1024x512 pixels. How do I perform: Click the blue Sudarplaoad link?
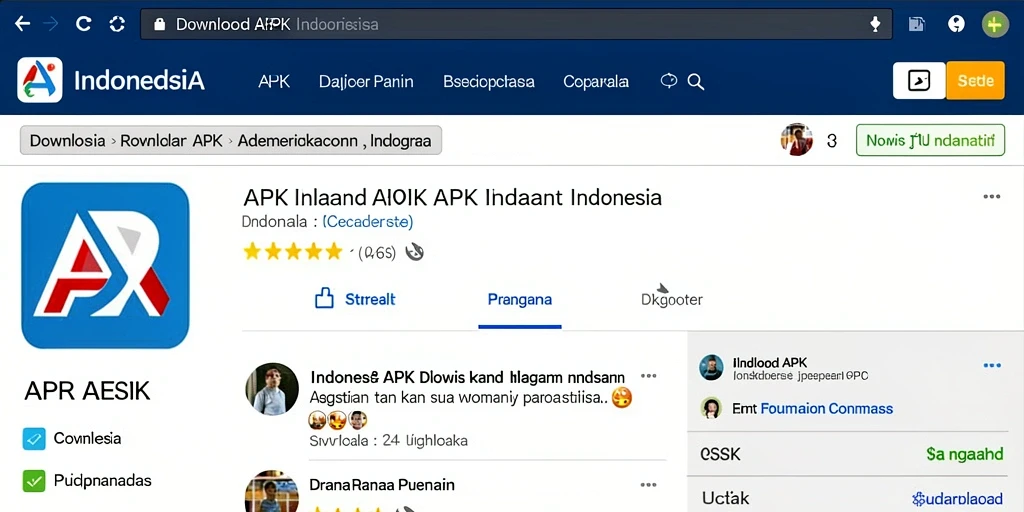point(957,500)
